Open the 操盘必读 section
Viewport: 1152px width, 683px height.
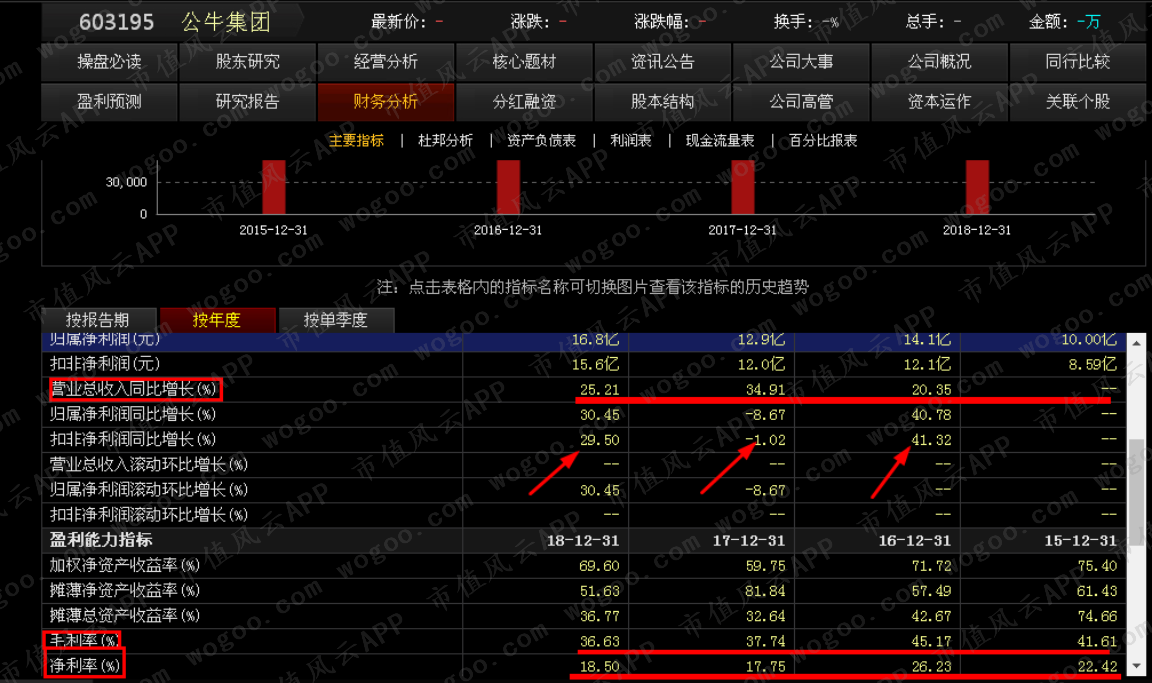(x=109, y=62)
